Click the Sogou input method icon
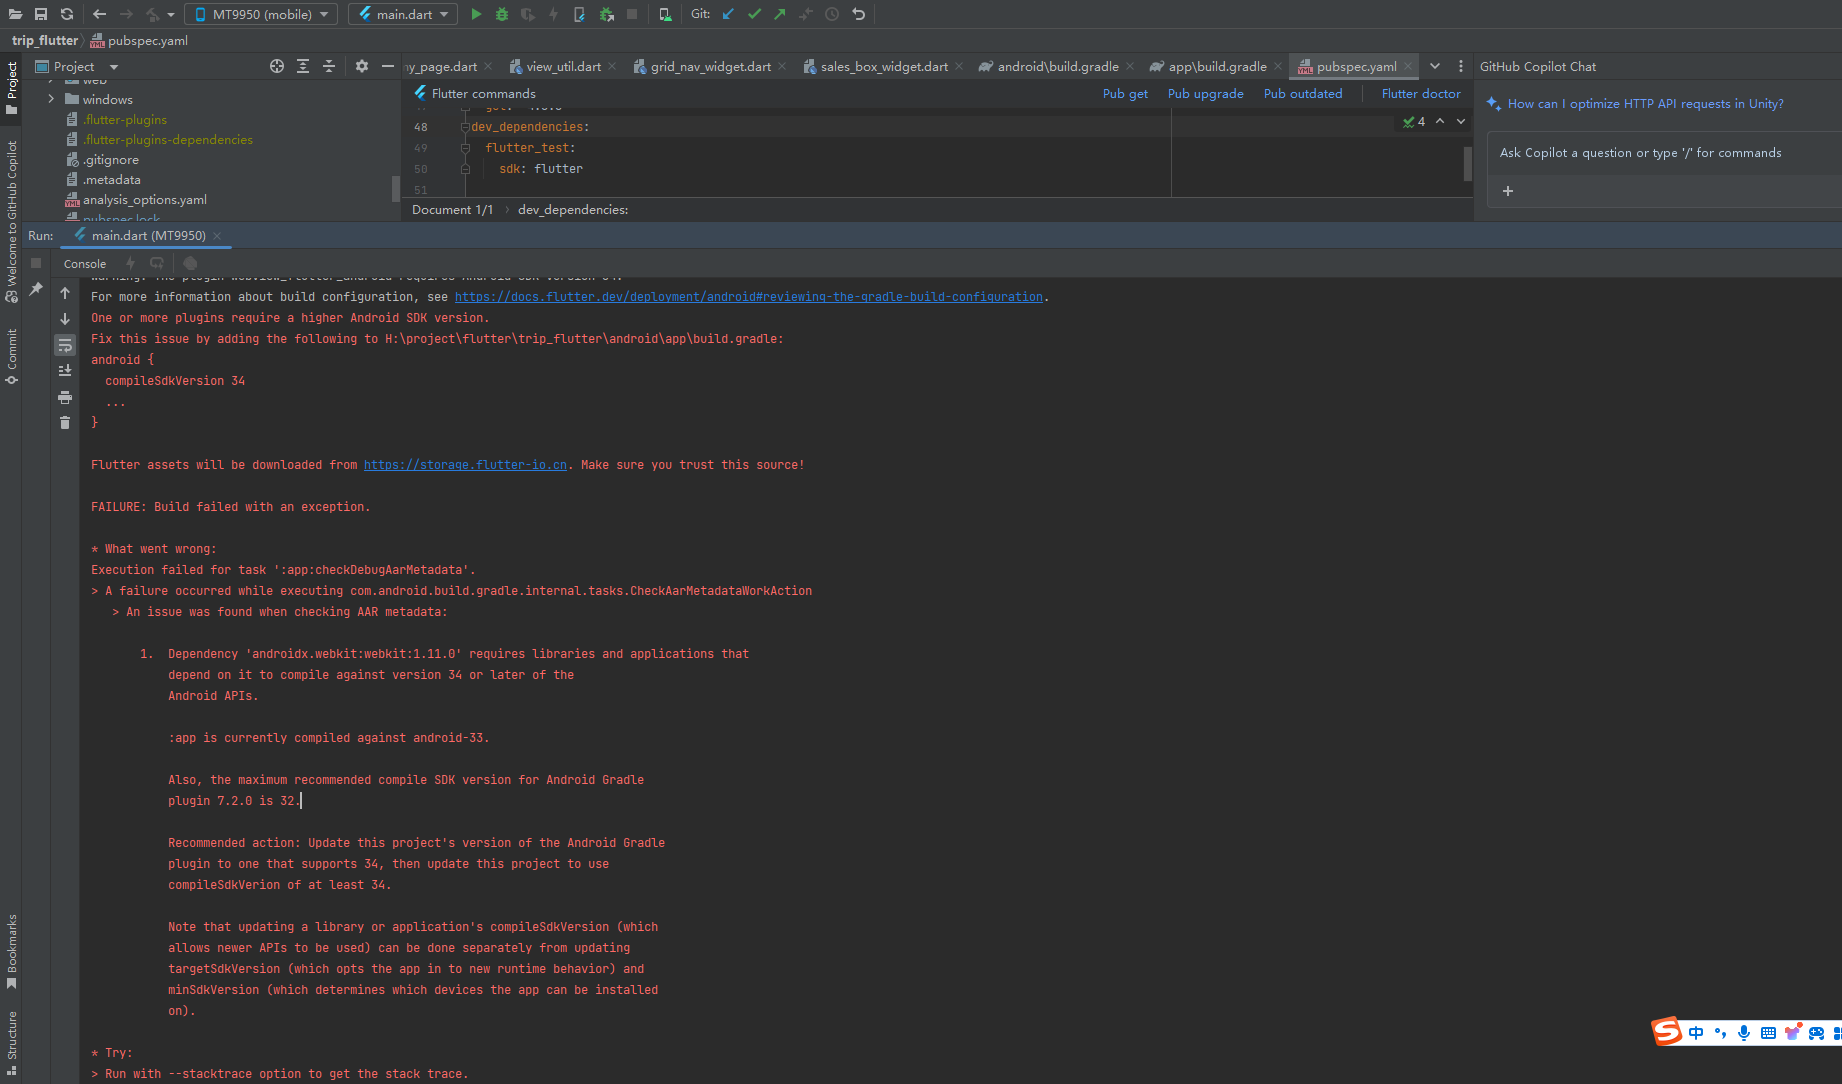Screen dimensions: 1842x1084 pyautogui.click(x=1667, y=1031)
